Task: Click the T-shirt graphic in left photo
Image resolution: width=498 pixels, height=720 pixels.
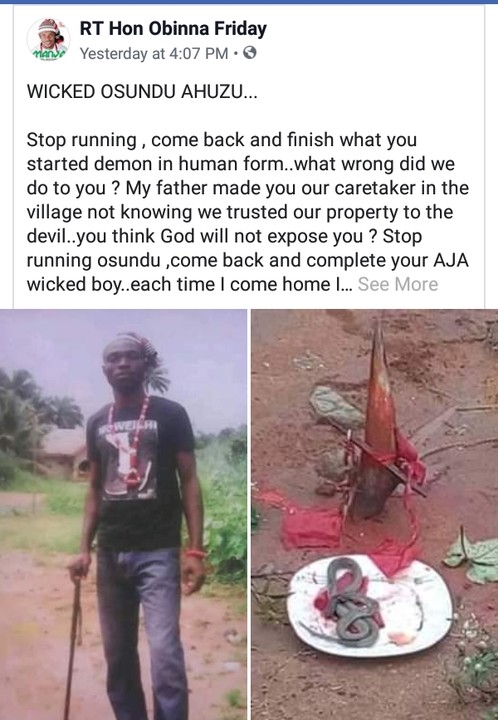Action: click(129, 461)
